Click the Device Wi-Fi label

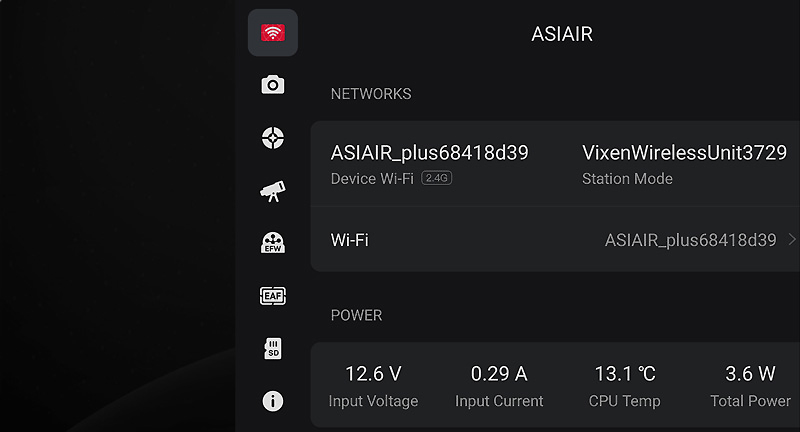tap(372, 179)
